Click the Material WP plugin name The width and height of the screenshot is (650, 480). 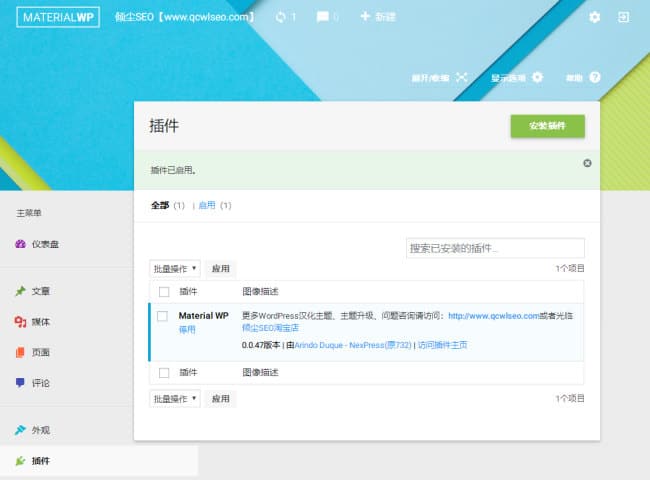[204, 316]
